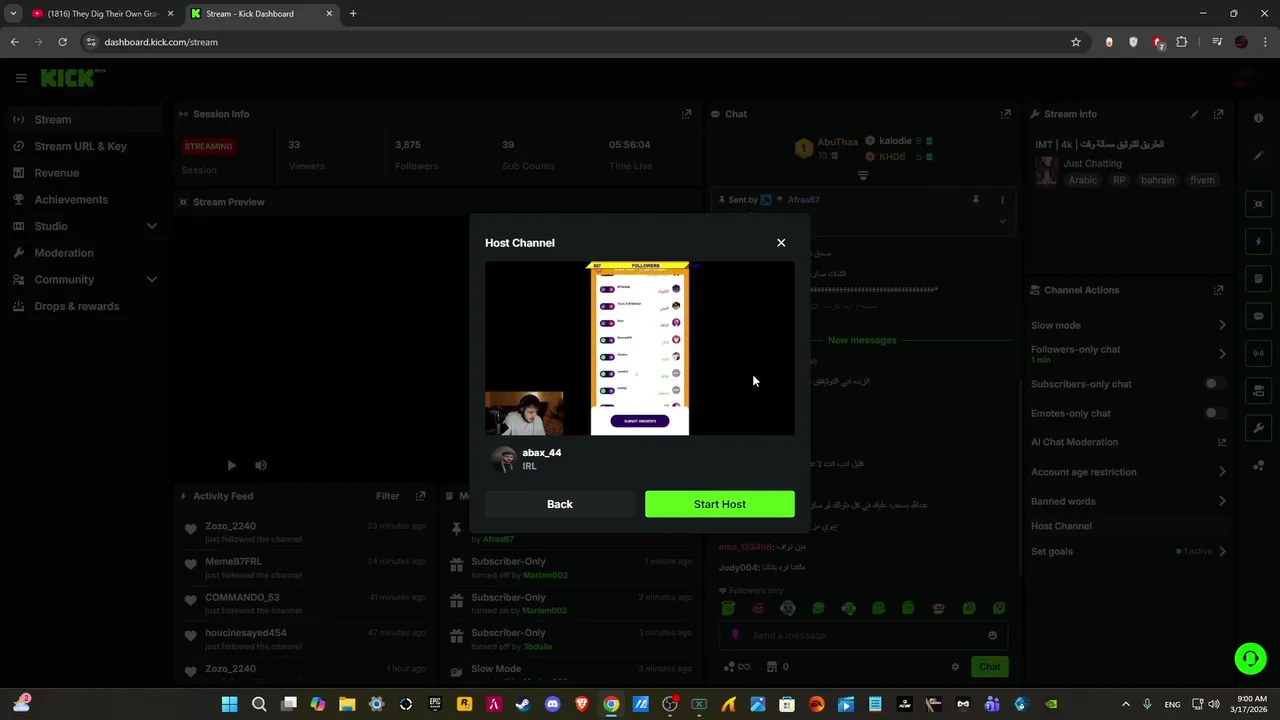The height and width of the screenshot is (720, 1280).
Task: Open the Activity Feed filter
Action: tap(388, 496)
